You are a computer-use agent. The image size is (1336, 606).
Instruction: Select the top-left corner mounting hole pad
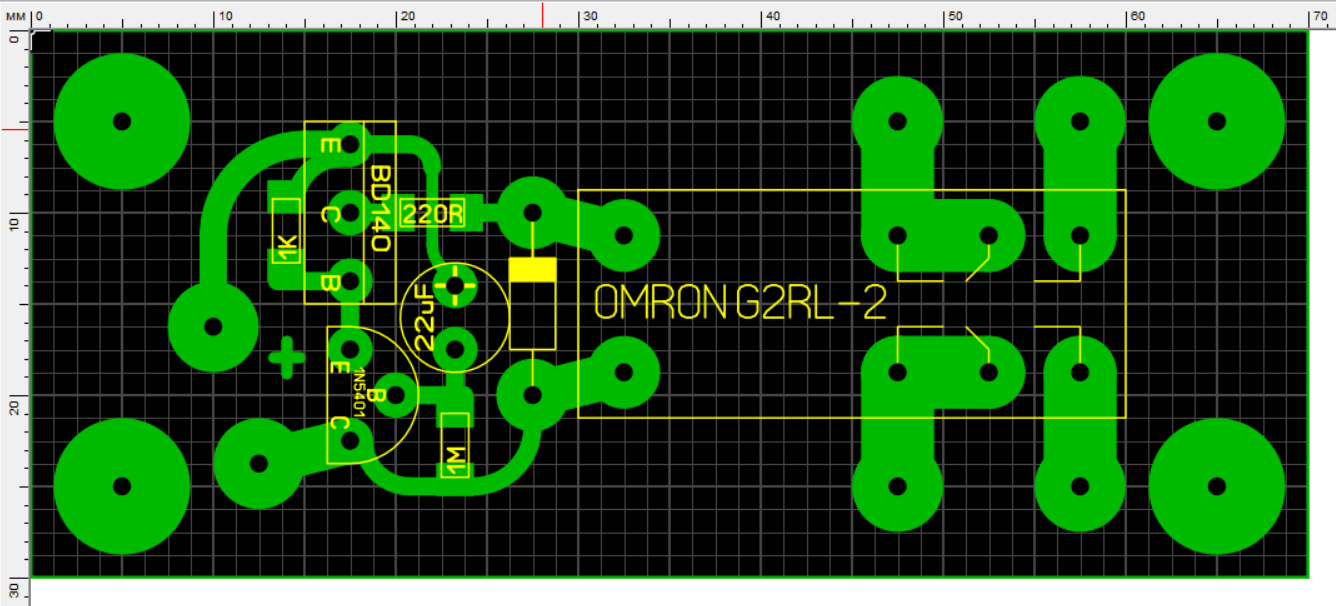[x=121, y=121]
